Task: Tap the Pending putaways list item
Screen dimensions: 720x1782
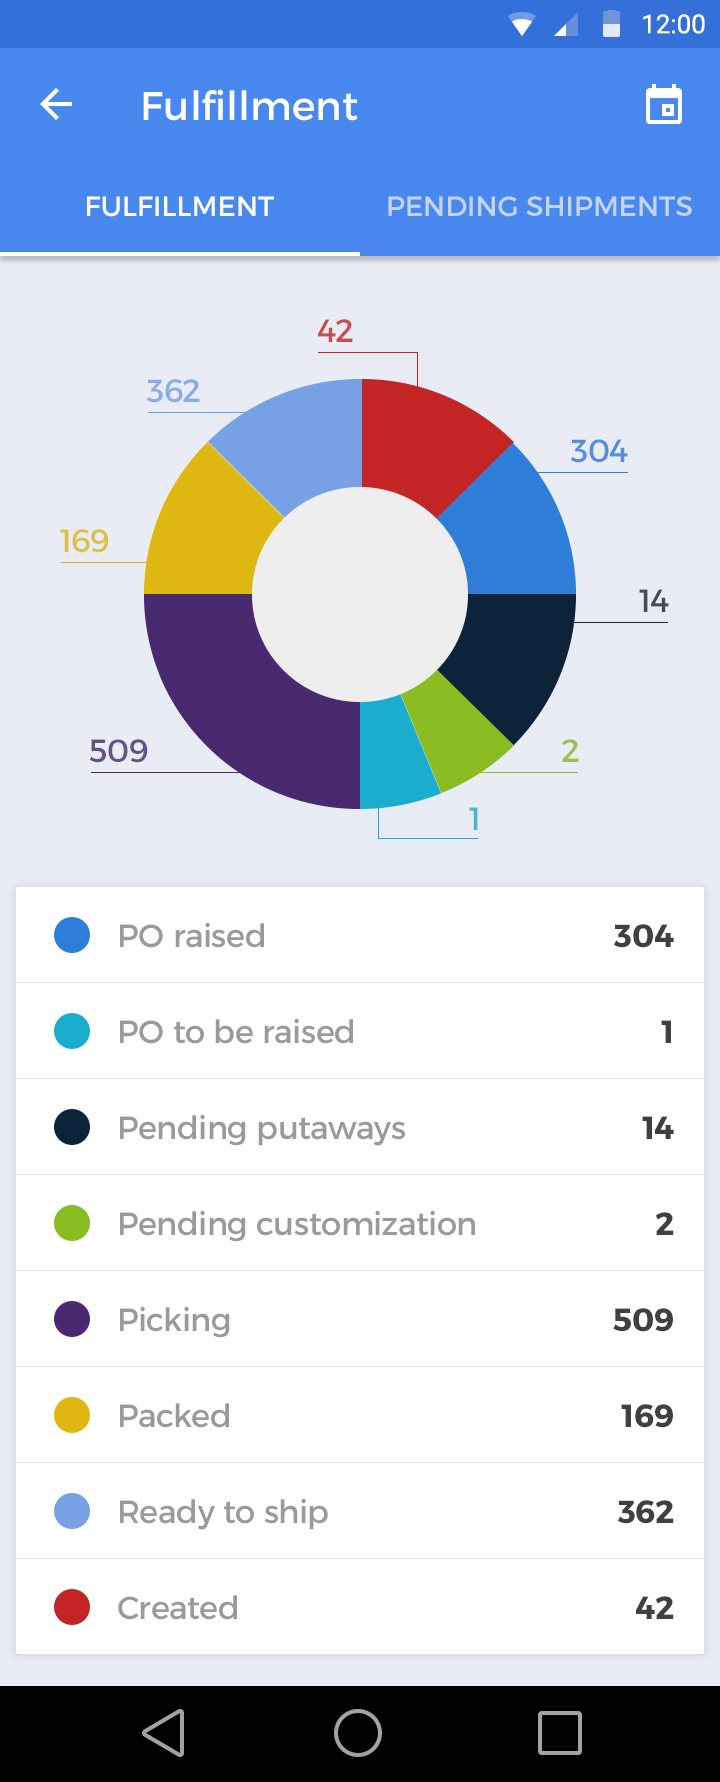Action: tap(360, 1127)
